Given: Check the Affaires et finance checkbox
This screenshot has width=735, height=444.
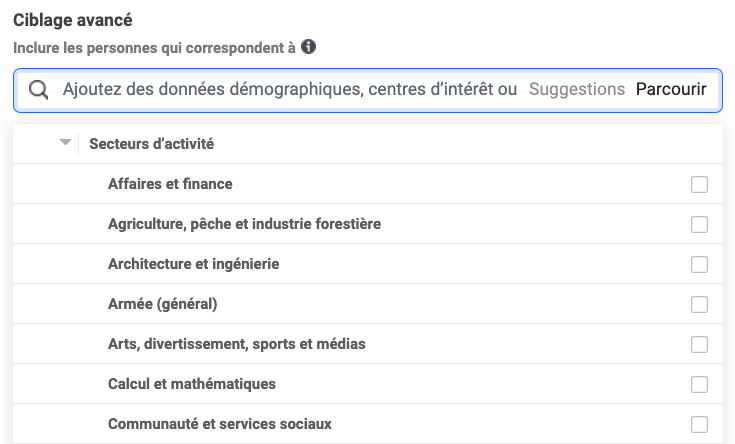Looking at the screenshot, I should [699, 185].
